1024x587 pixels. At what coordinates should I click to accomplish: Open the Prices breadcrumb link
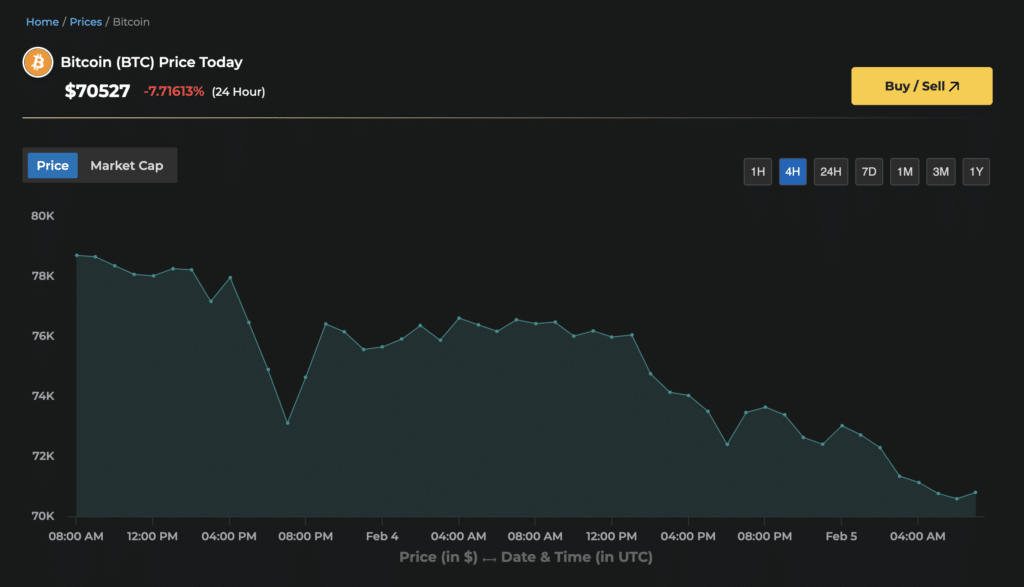coord(86,22)
